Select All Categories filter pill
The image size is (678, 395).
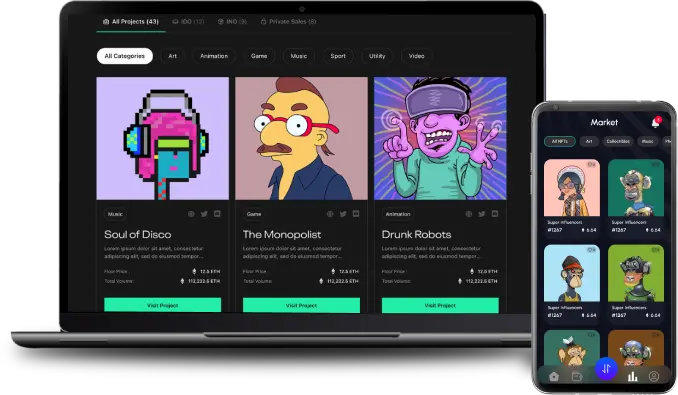click(x=125, y=56)
